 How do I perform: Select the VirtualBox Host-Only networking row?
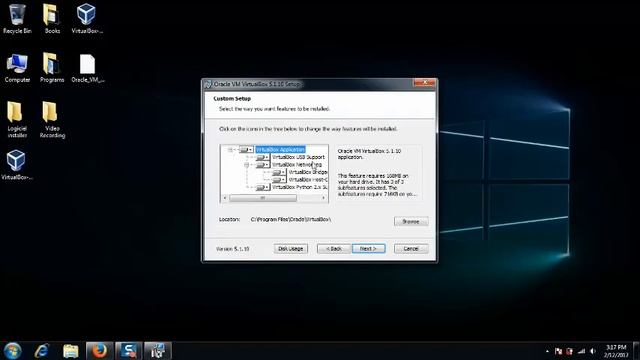point(308,180)
